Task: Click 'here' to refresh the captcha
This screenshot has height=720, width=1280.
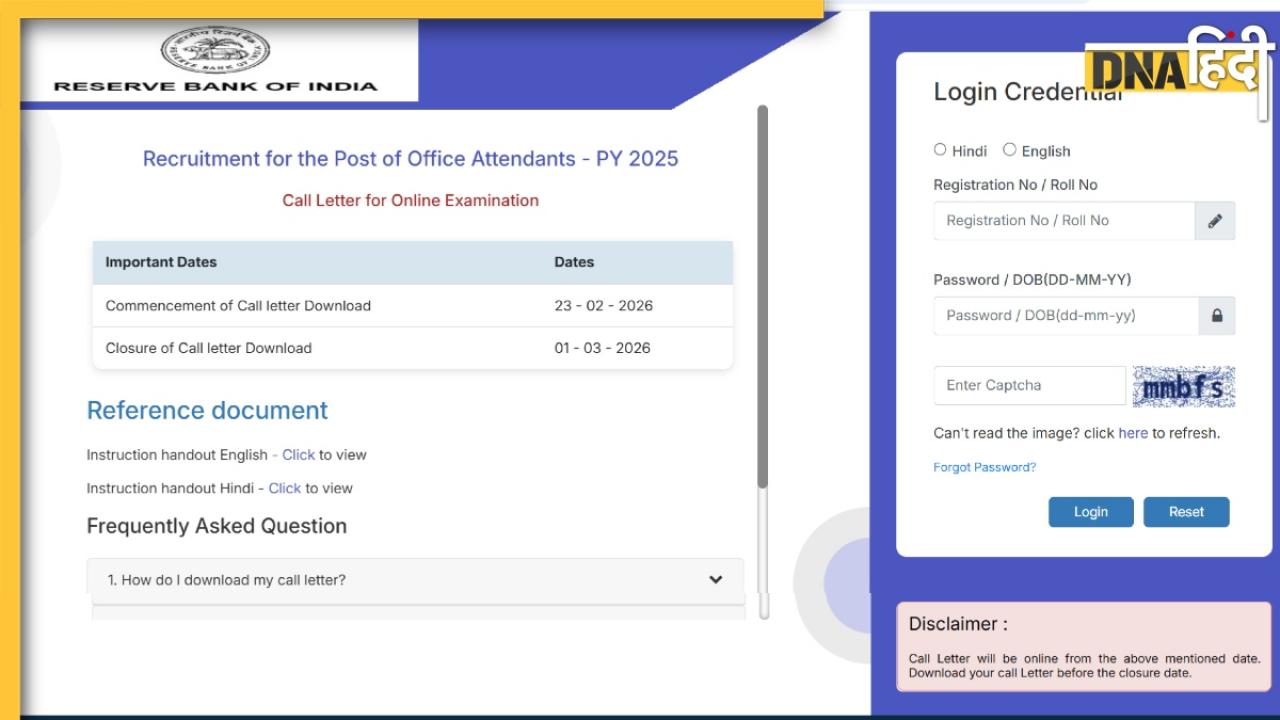Action: 1133,433
